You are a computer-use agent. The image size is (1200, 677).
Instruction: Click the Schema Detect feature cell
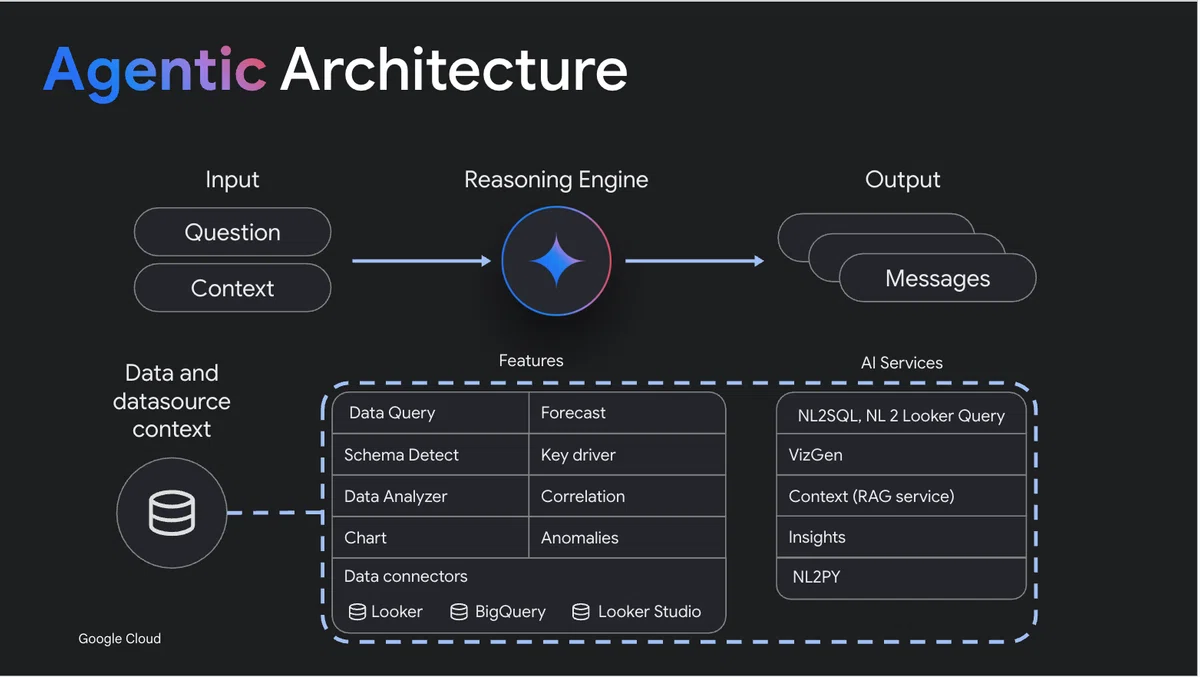pyautogui.click(x=430, y=455)
